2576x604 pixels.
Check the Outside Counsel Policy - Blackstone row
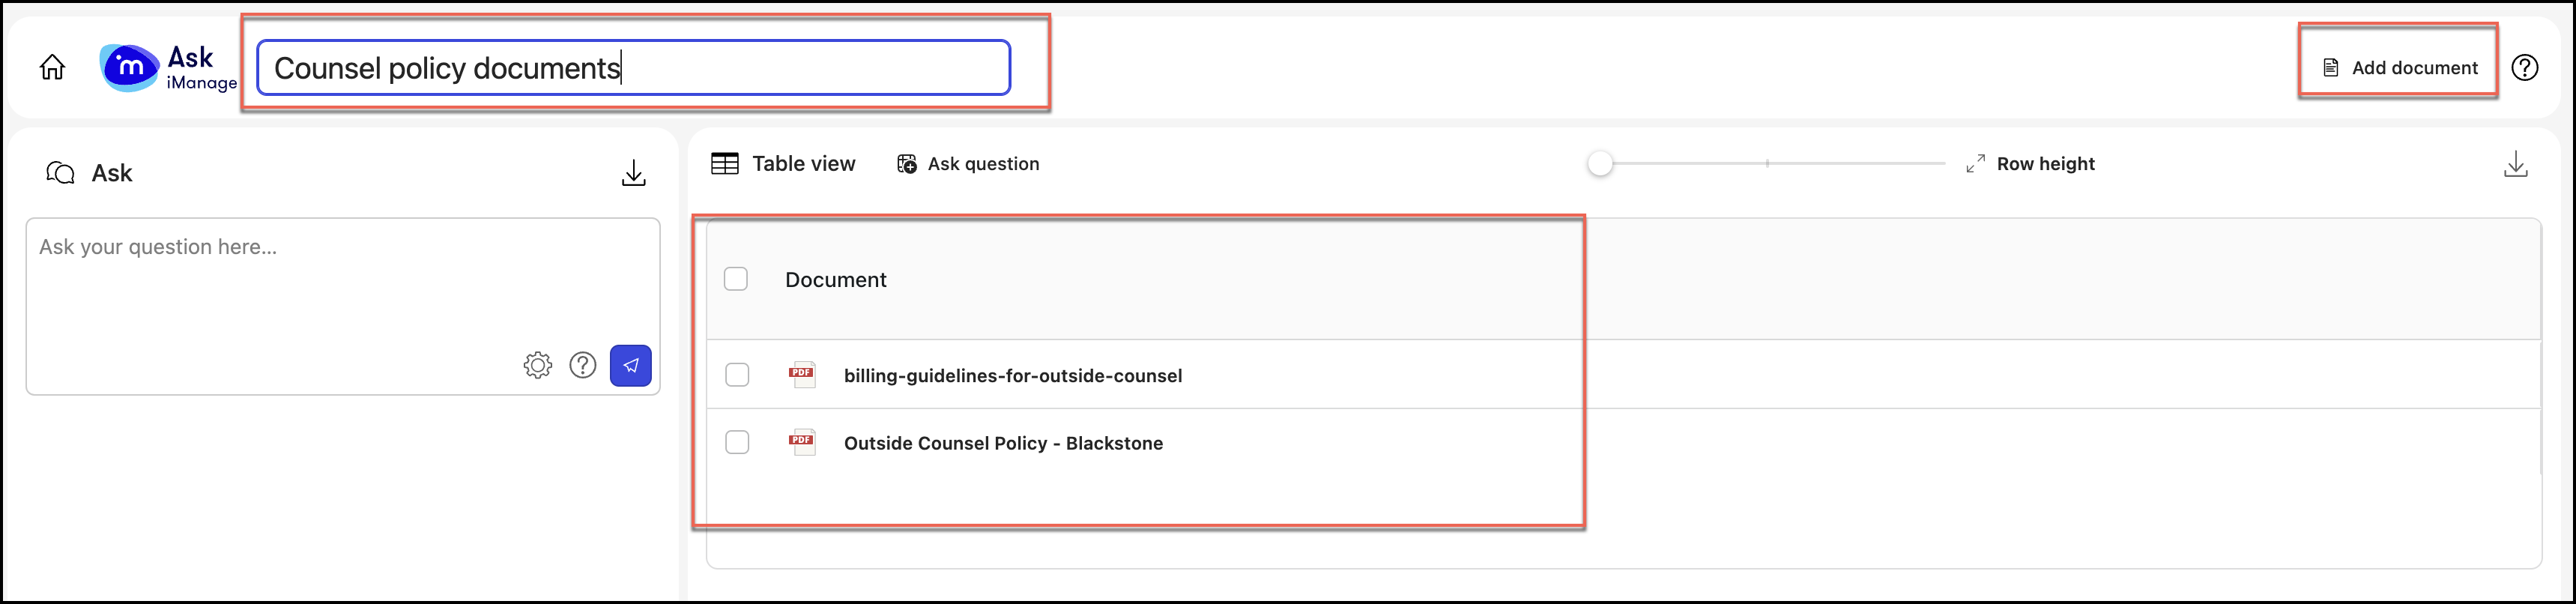(x=737, y=442)
